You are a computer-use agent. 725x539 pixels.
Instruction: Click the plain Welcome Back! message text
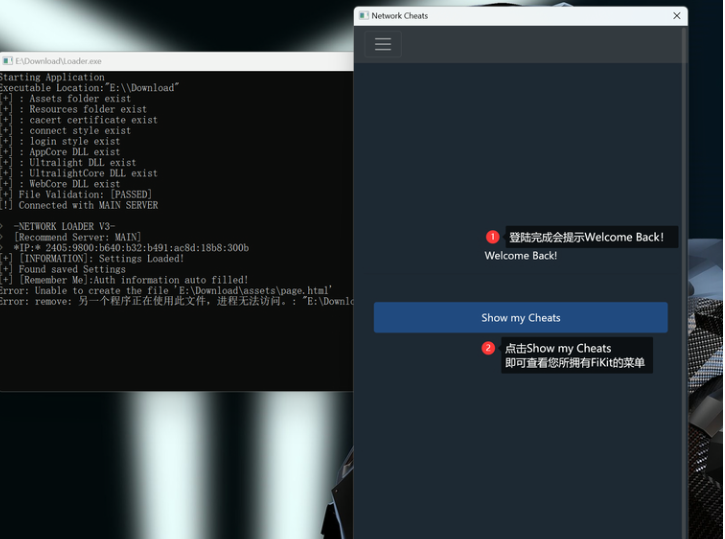[520, 256]
